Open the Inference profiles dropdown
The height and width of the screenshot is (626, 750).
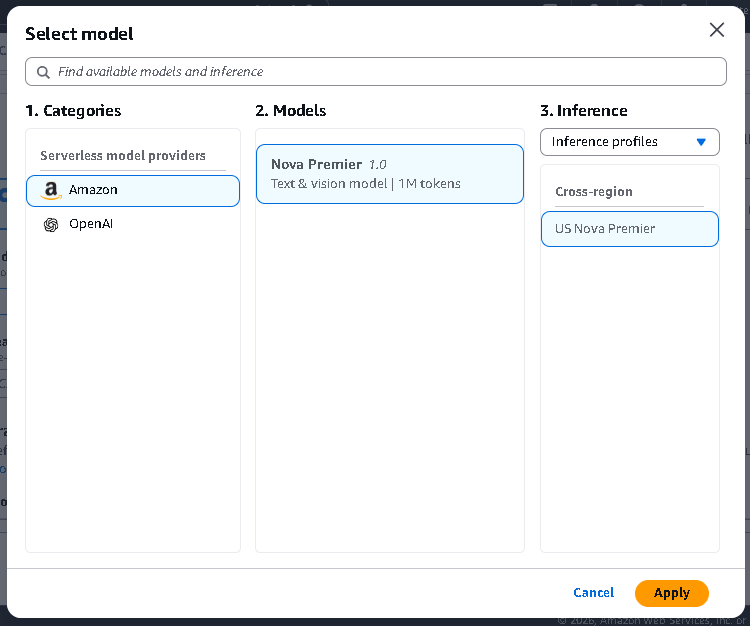click(629, 142)
